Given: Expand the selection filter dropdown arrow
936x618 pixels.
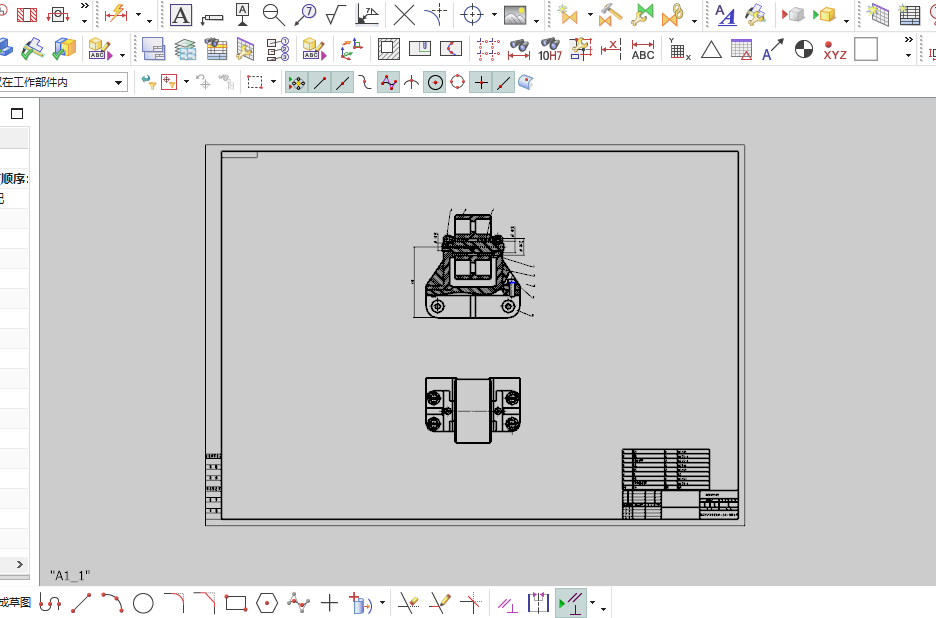Looking at the screenshot, I should coord(186,82).
